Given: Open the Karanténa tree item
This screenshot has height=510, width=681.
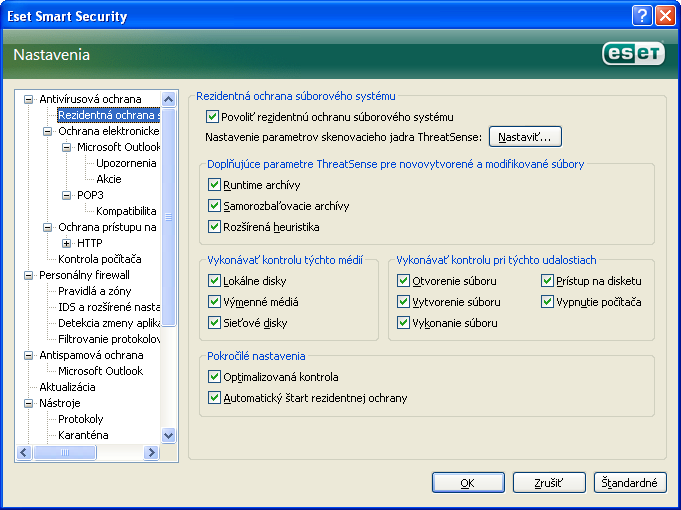Looking at the screenshot, I should point(83,435).
